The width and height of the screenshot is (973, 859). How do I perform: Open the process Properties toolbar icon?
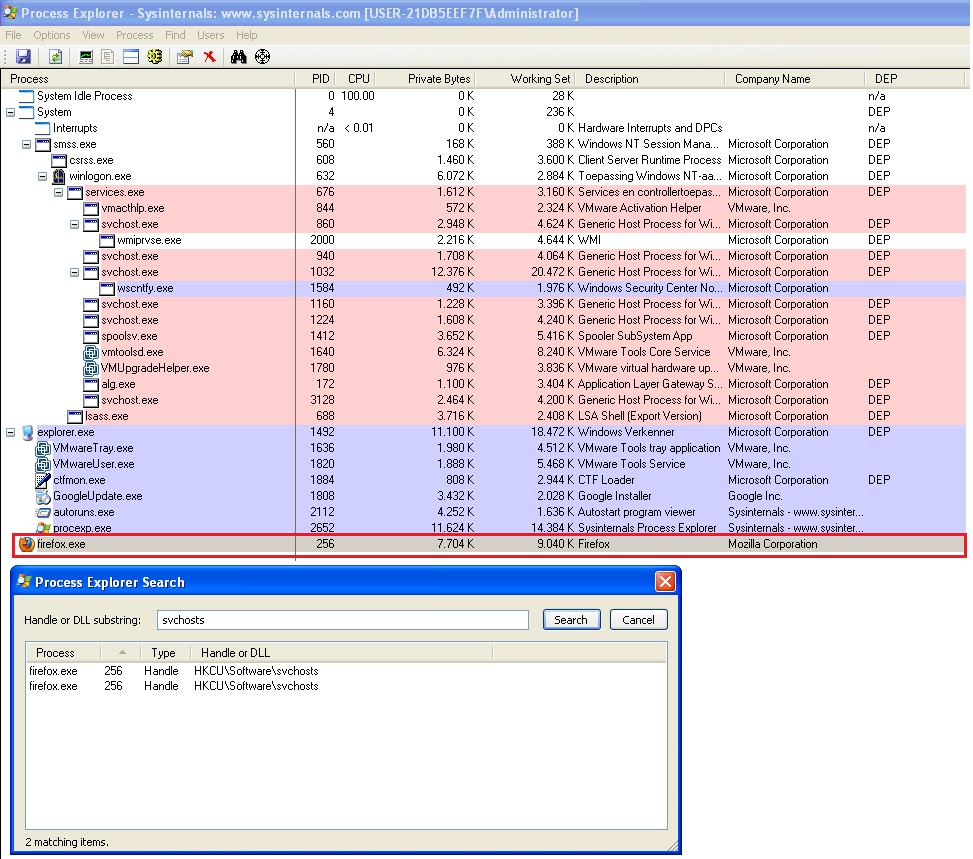[x=184, y=57]
